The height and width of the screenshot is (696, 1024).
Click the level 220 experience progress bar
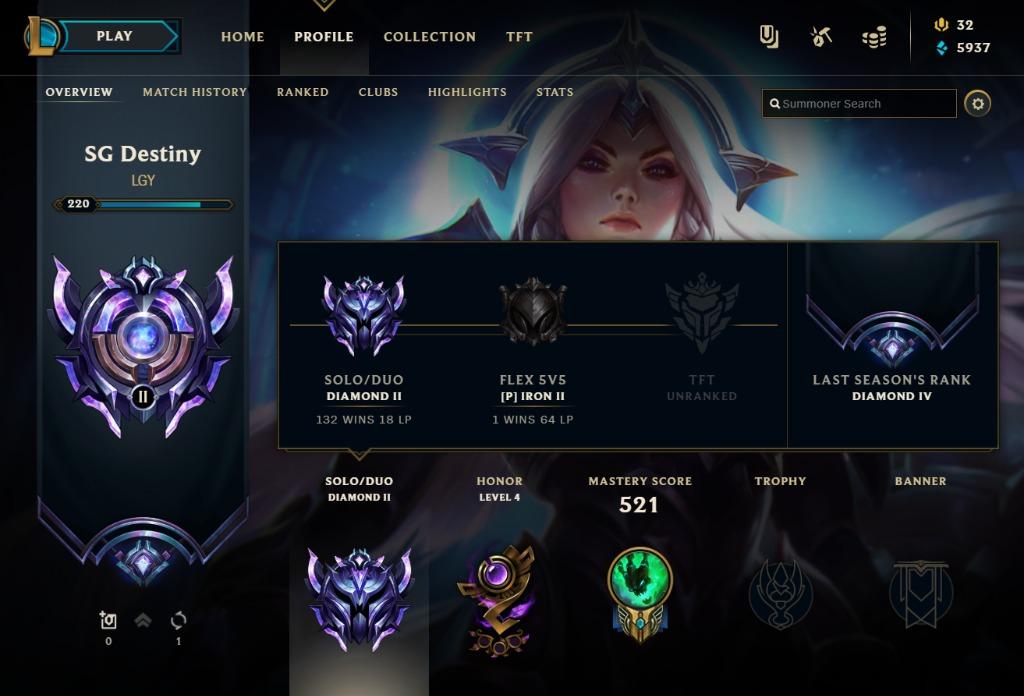tap(143, 204)
